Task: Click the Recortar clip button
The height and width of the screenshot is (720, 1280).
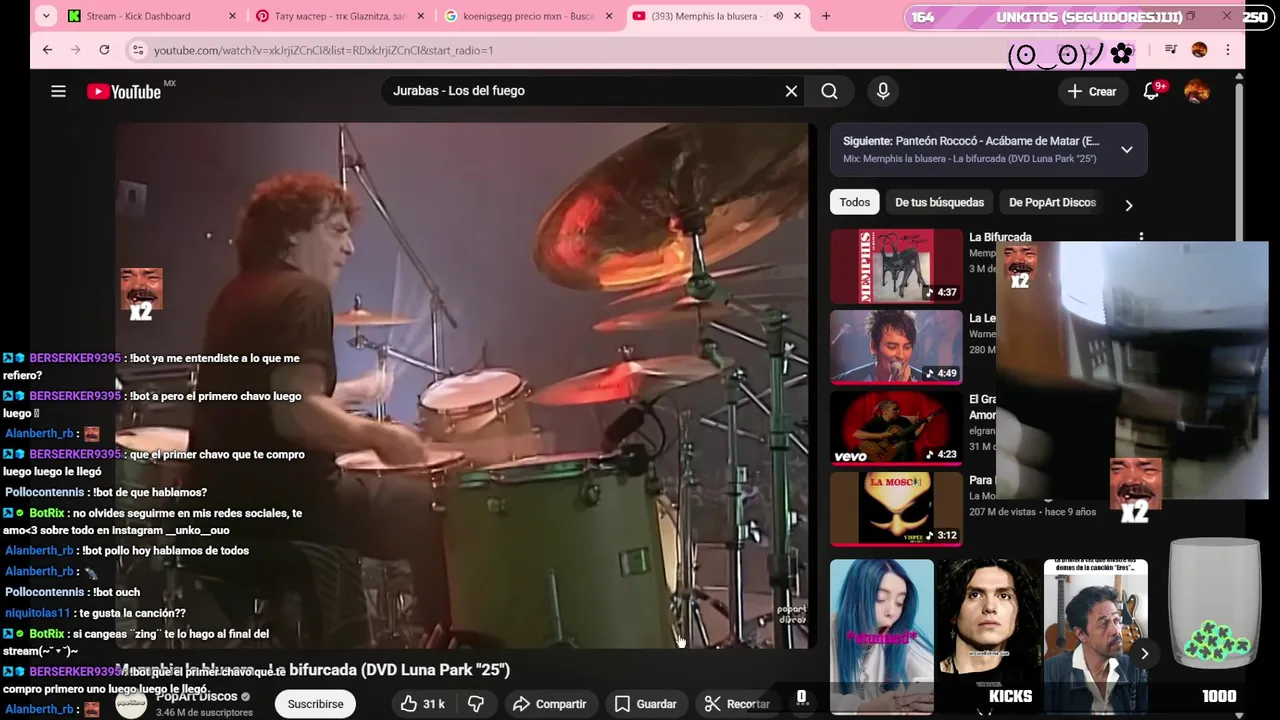Action: [x=737, y=704]
